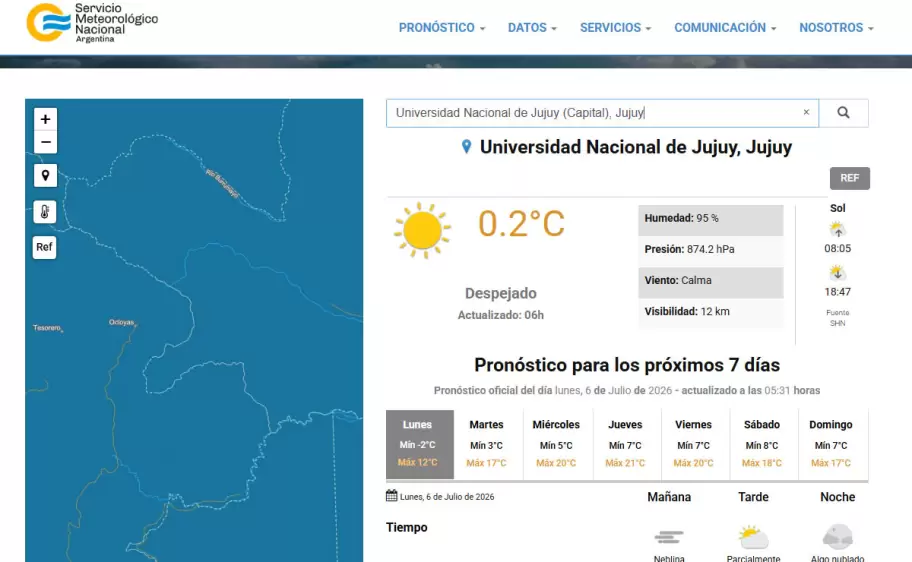This screenshot has height=562, width=912.
Task: Click the Algo nublado night icon
Action: (x=838, y=537)
